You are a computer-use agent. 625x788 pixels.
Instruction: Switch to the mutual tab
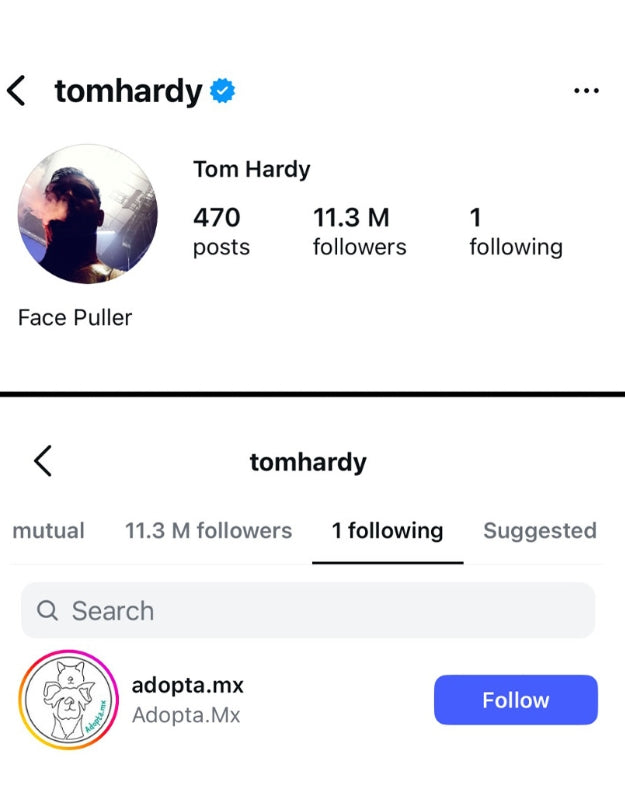point(48,531)
